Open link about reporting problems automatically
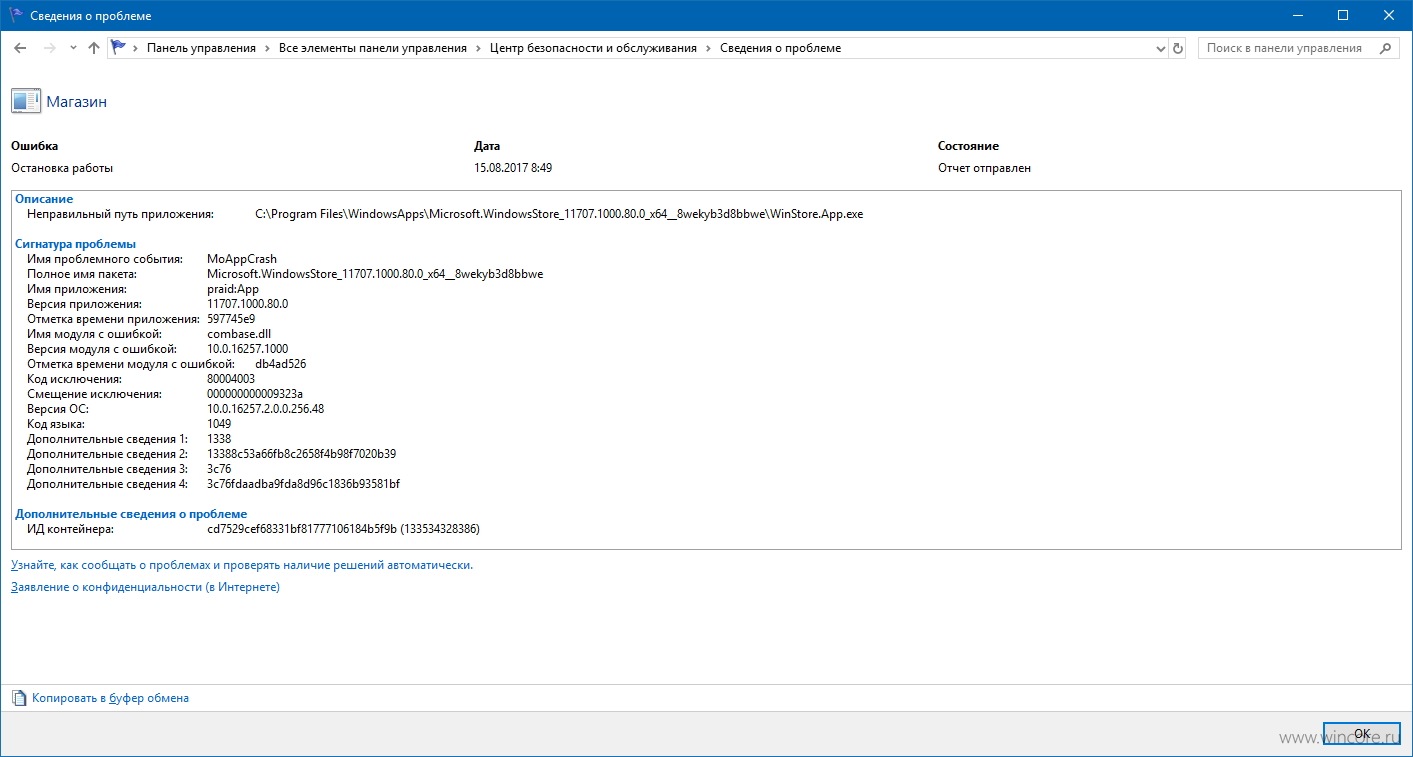 tap(242, 565)
